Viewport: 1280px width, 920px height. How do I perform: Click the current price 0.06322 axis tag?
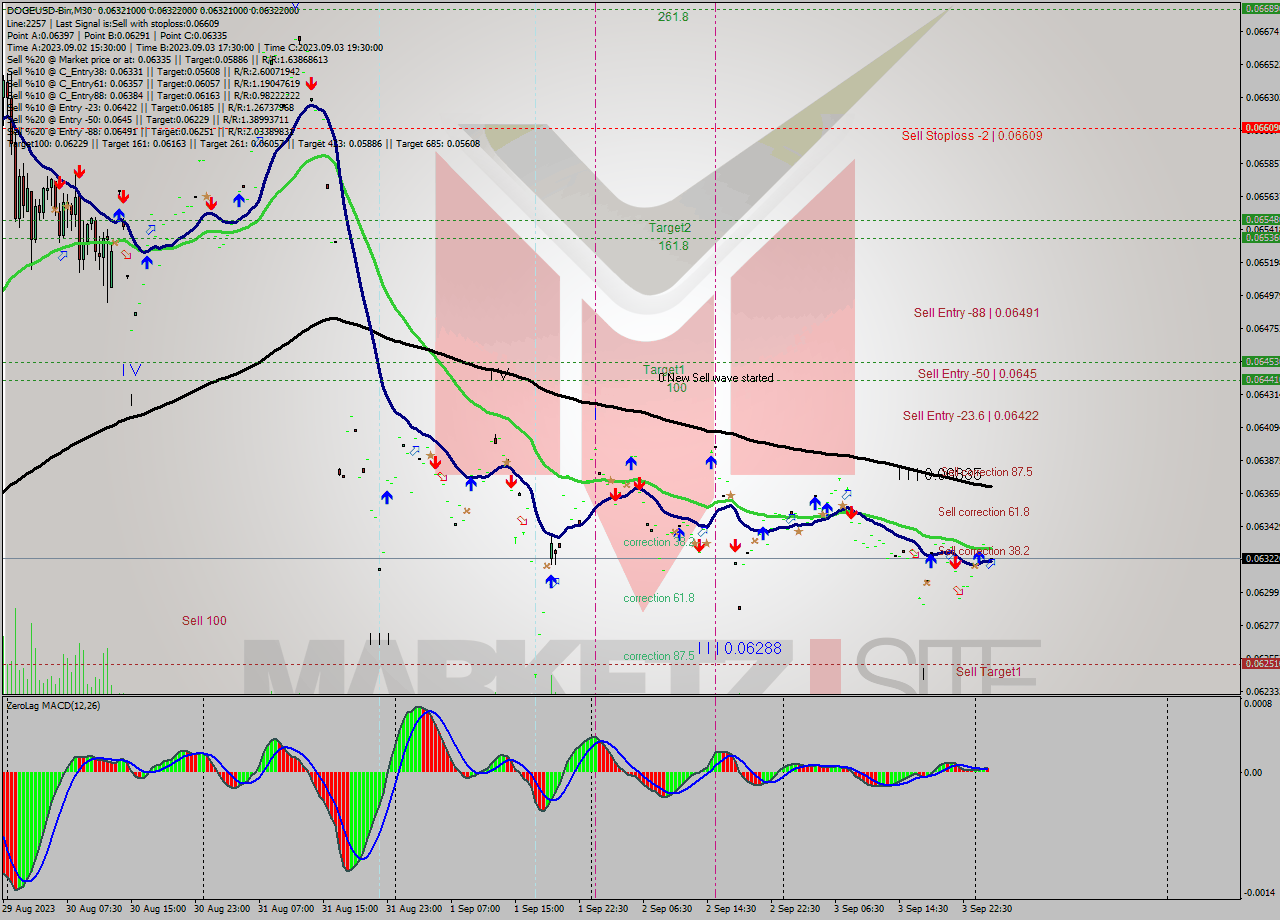point(1260,558)
